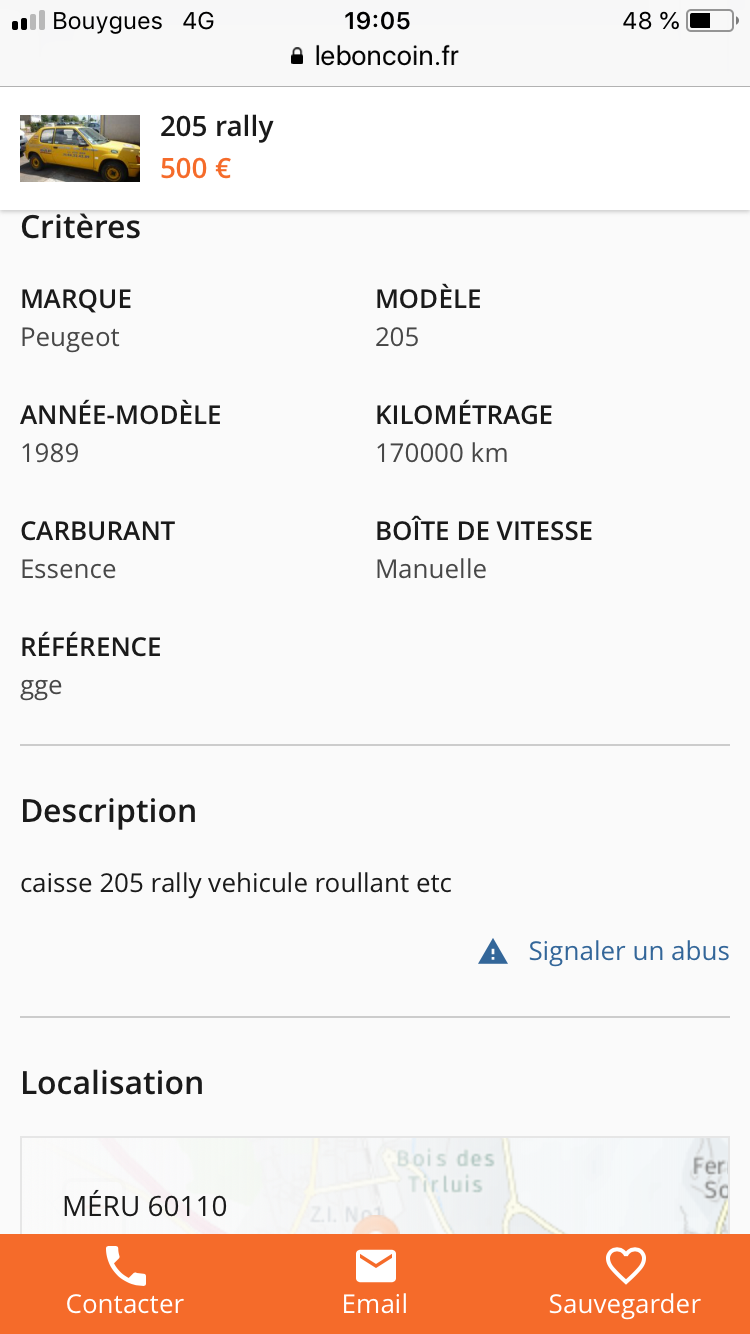Tap the cellular signal bars icon

(28, 21)
